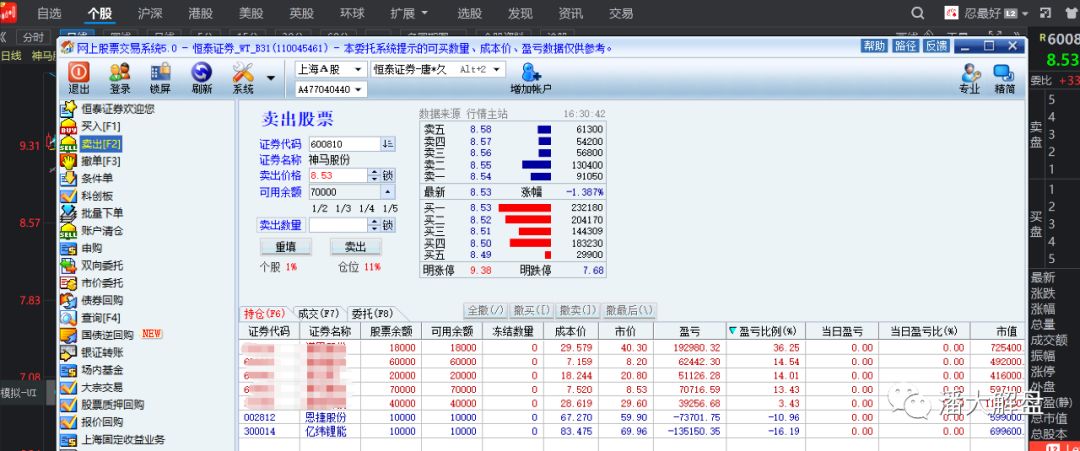The image size is (1080, 451).
Task: Select the 1/5 quantity shortcut
Action: click(390, 209)
